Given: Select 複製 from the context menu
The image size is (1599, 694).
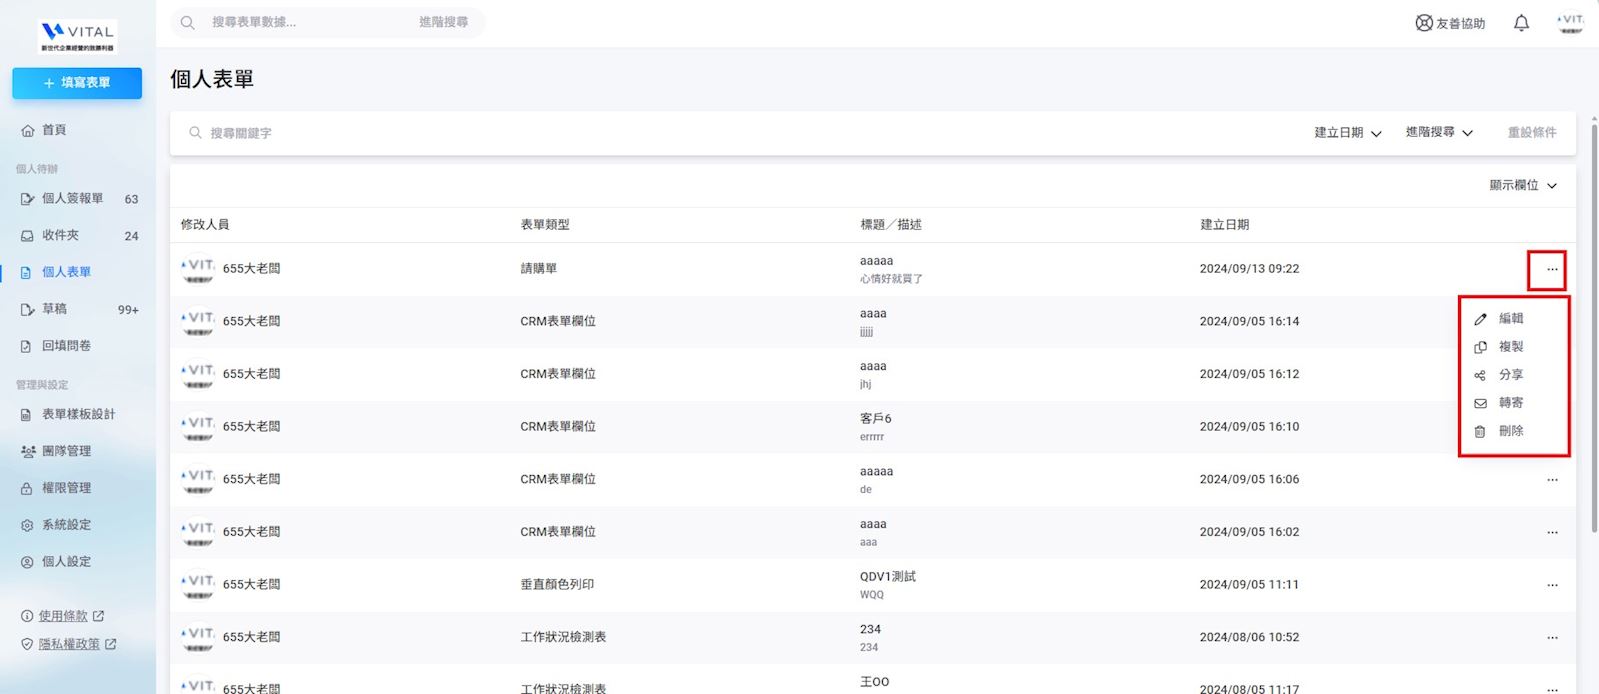Looking at the screenshot, I should click(1510, 347).
